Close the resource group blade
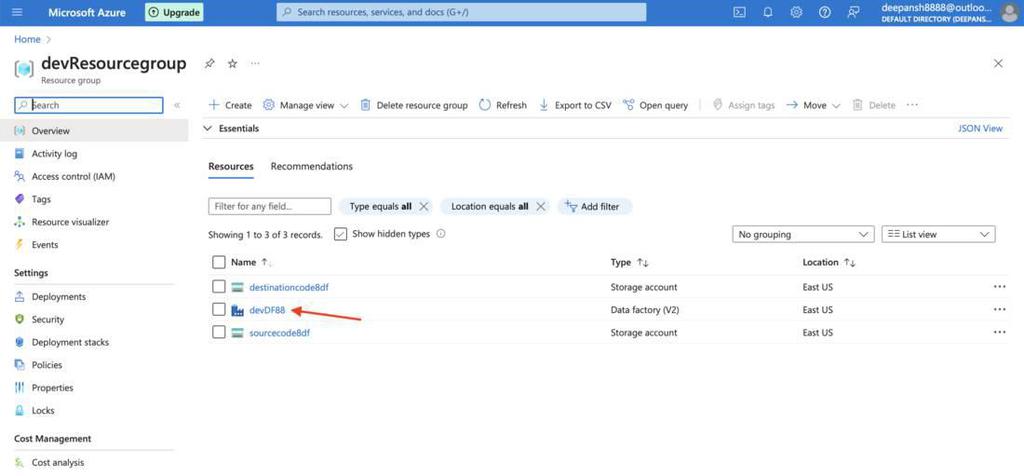 [998, 63]
